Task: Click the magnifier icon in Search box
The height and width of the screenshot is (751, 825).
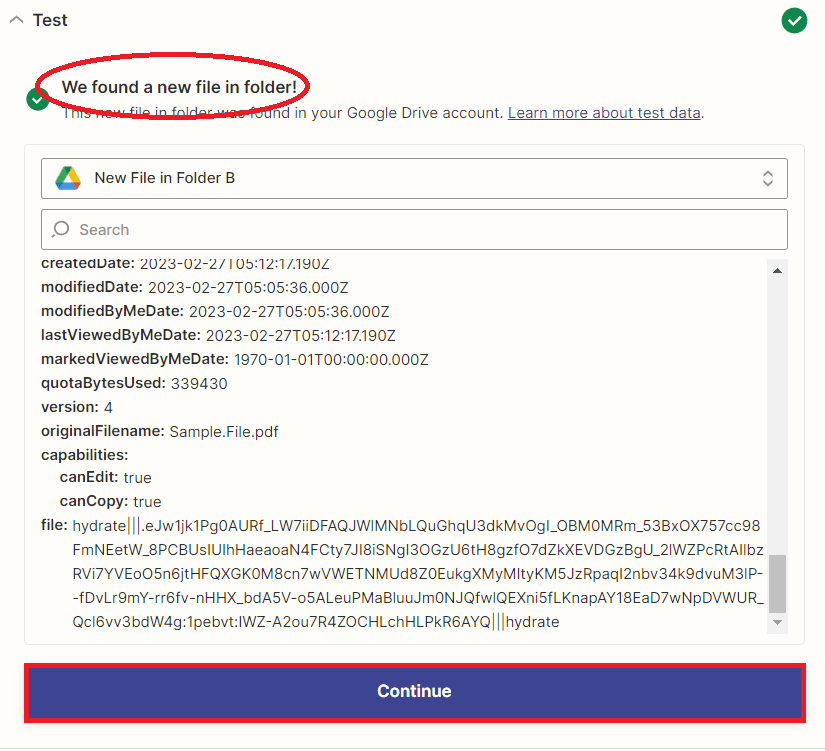Action: coord(61,229)
